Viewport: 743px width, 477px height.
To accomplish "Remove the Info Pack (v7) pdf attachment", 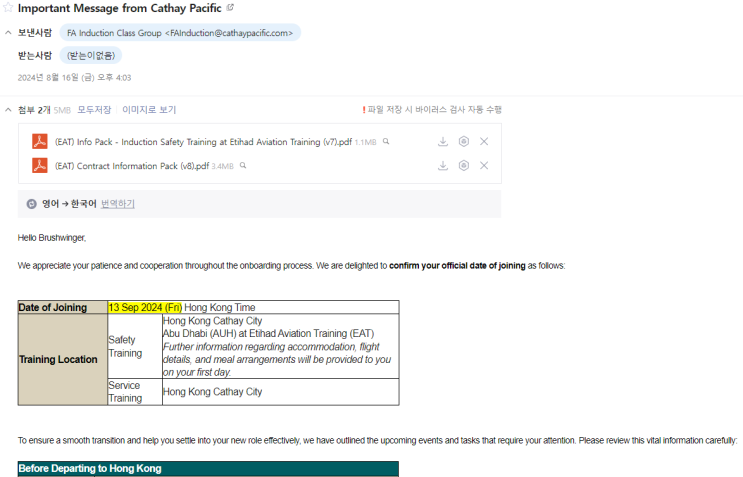I will 484,141.
